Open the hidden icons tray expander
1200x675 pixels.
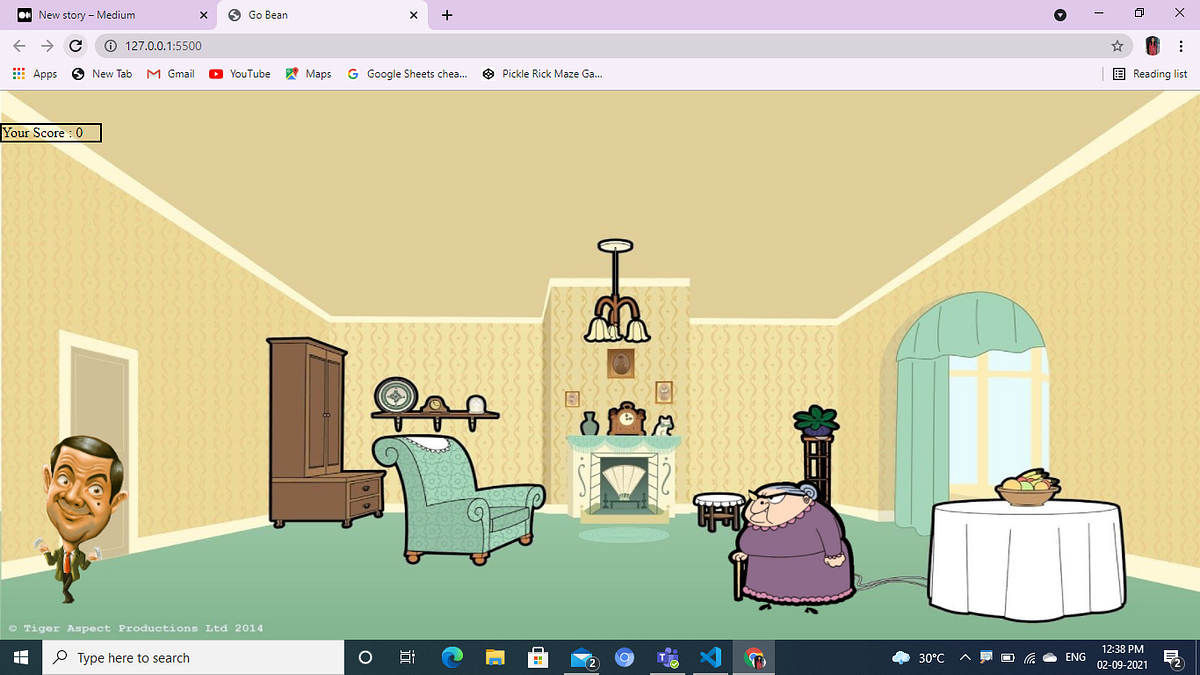coord(965,657)
